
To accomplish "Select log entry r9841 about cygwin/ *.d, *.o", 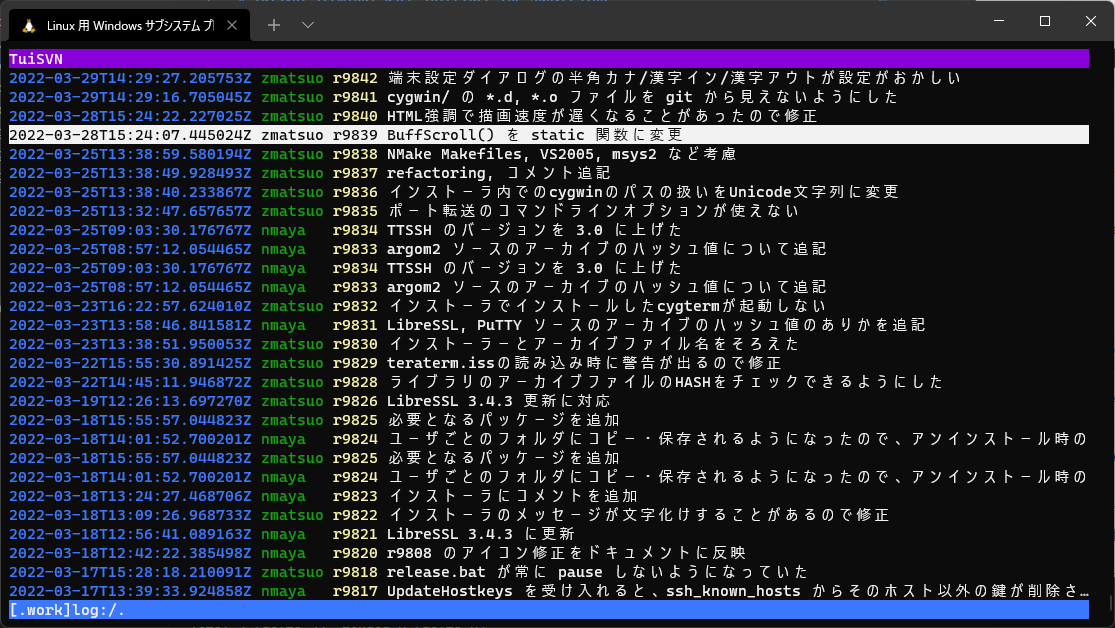I will tap(549, 97).
